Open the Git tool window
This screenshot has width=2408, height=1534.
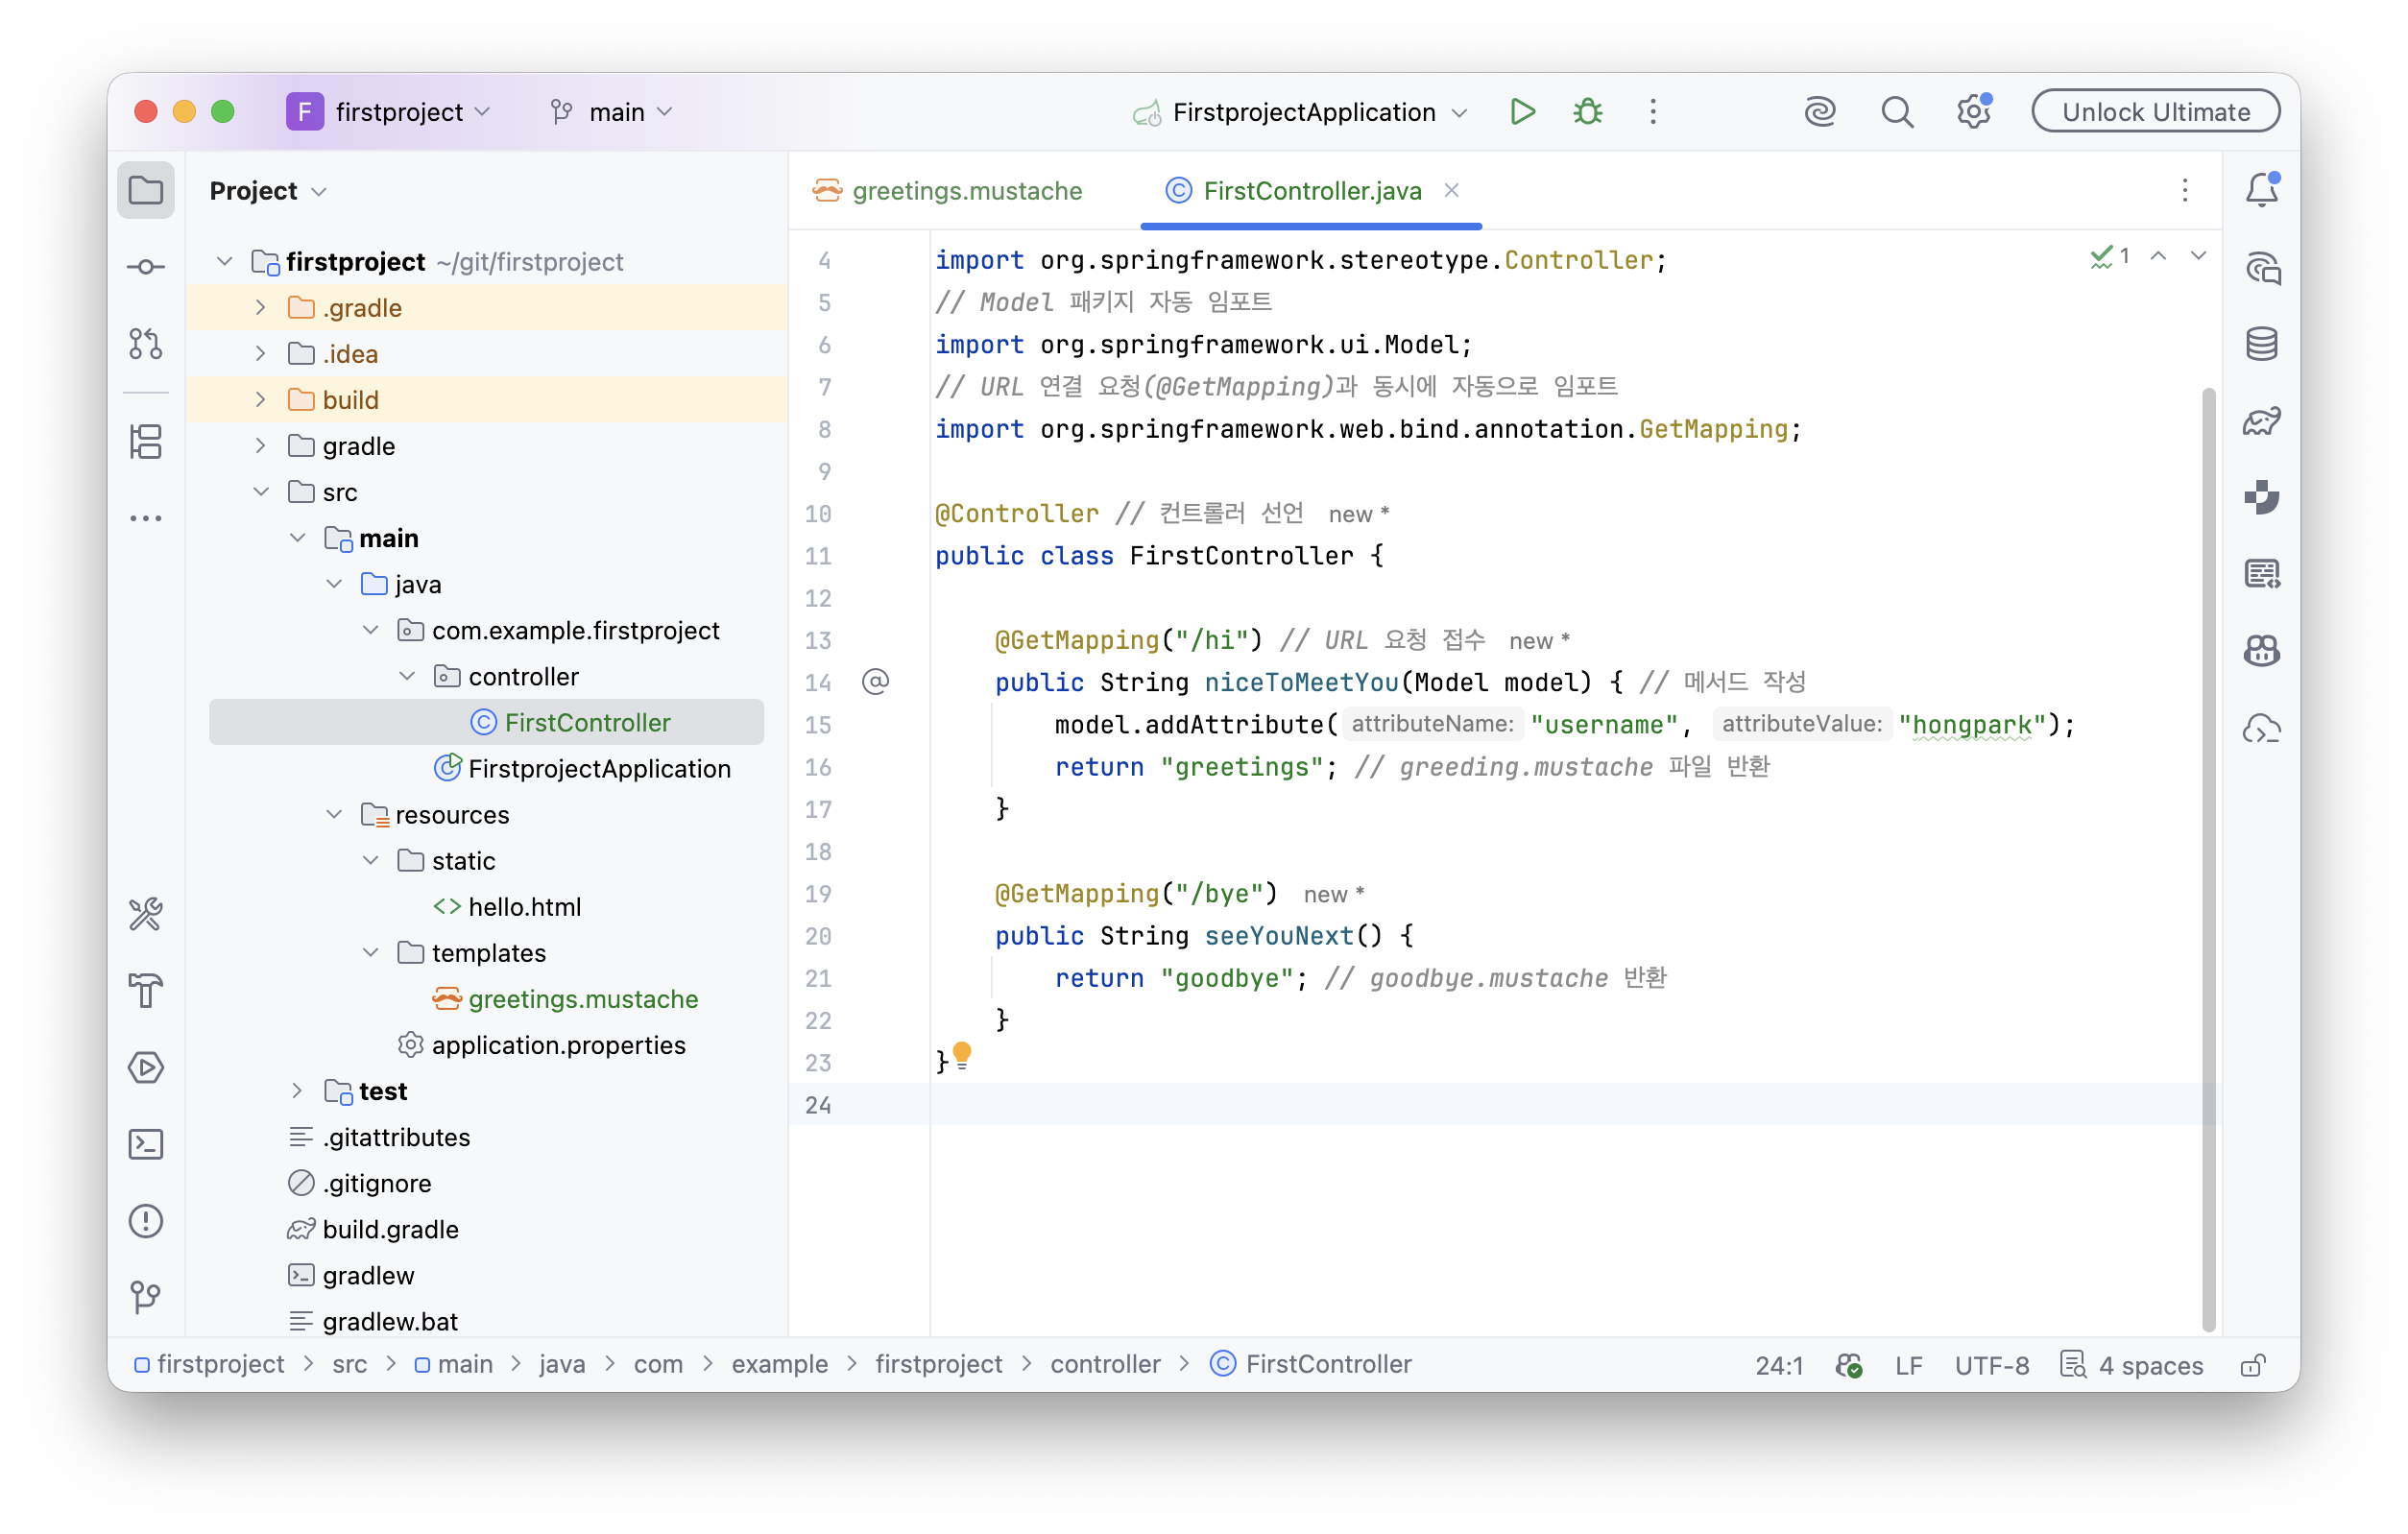click(146, 1297)
